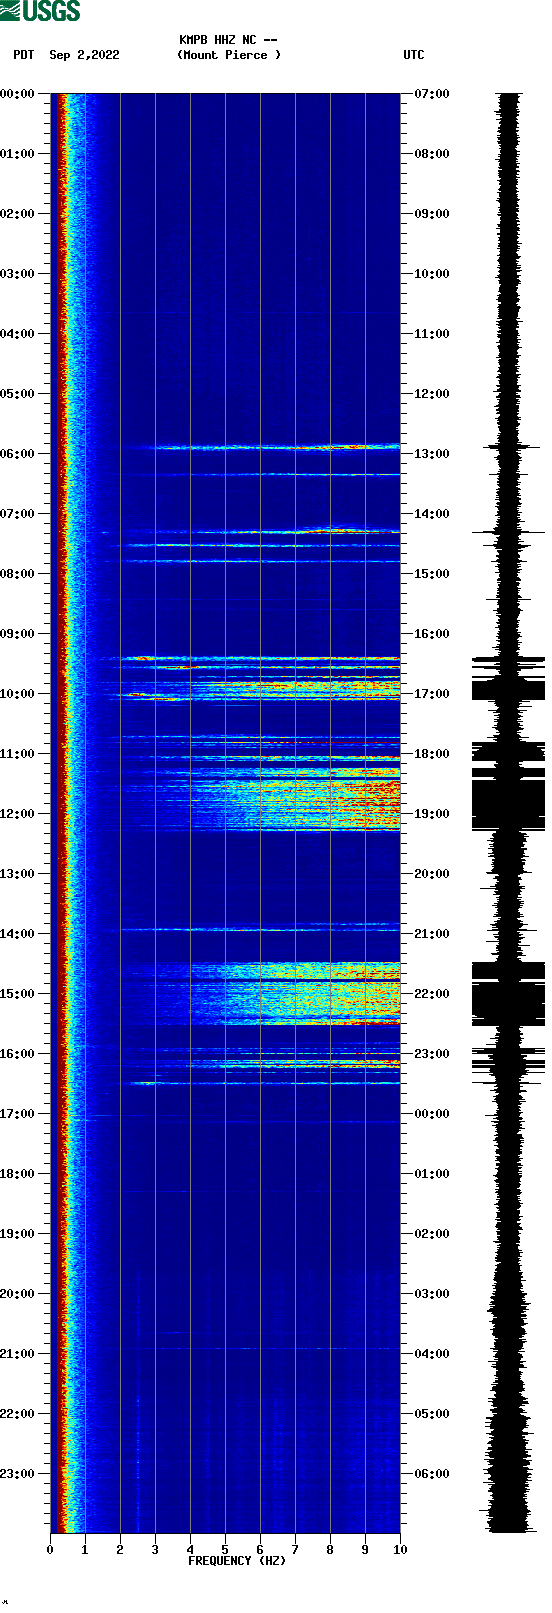Screen dimensions: 552x1613
Task: Click the spectrogram event line near 14:00 PDT
Action: coord(260,930)
